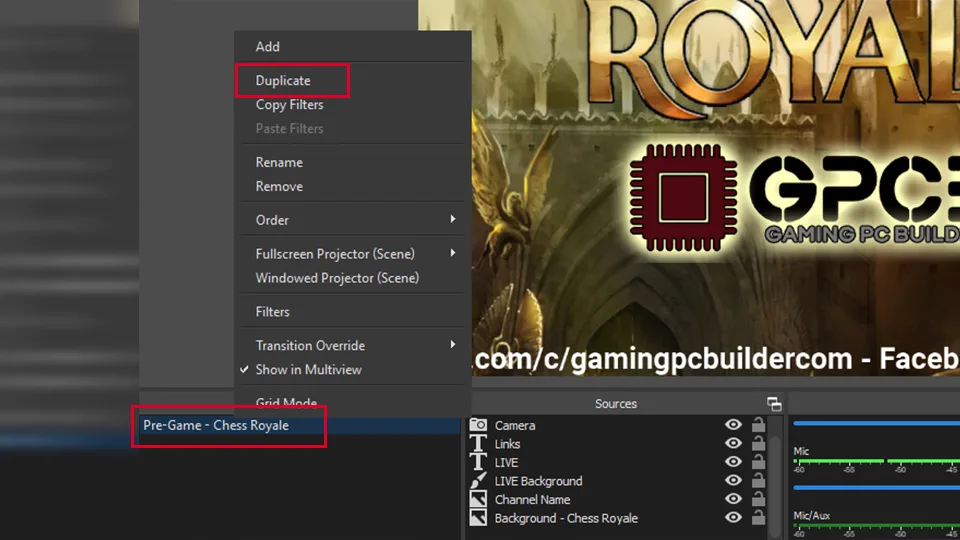Lock the Background - Chess Royale source
Image resolution: width=960 pixels, height=540 pixels.
click(758, 517)
